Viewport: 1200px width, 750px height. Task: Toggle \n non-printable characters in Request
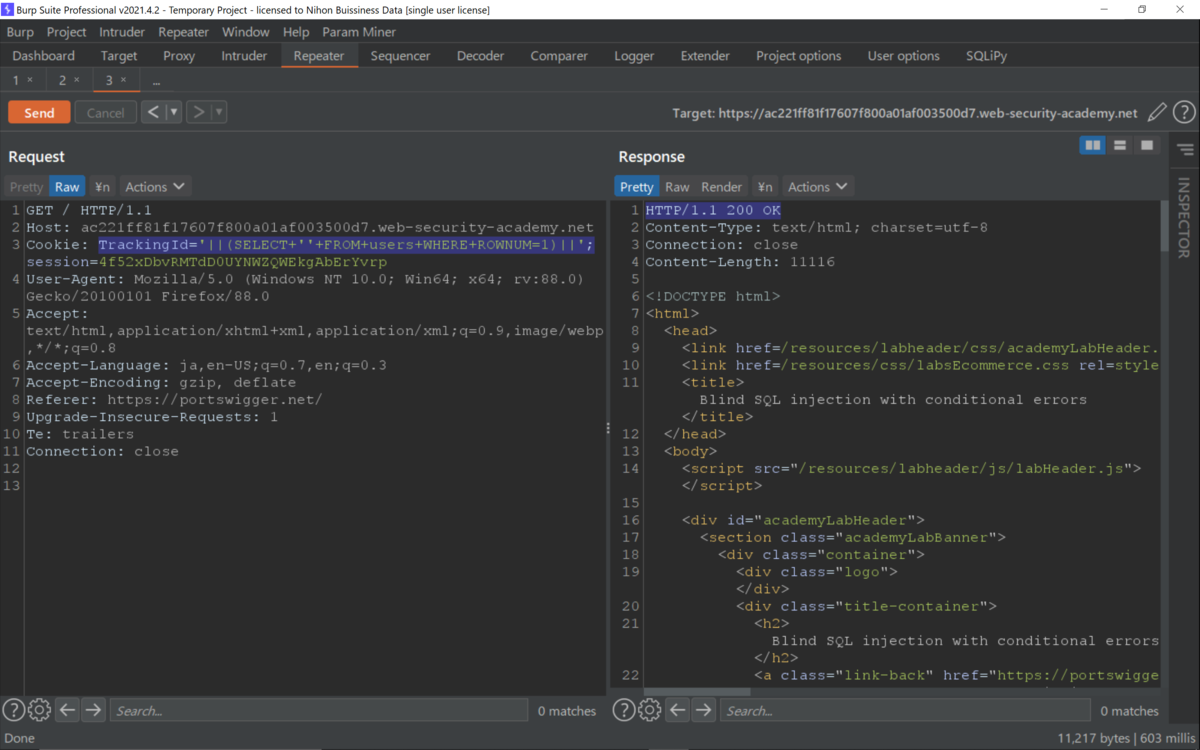102,187
